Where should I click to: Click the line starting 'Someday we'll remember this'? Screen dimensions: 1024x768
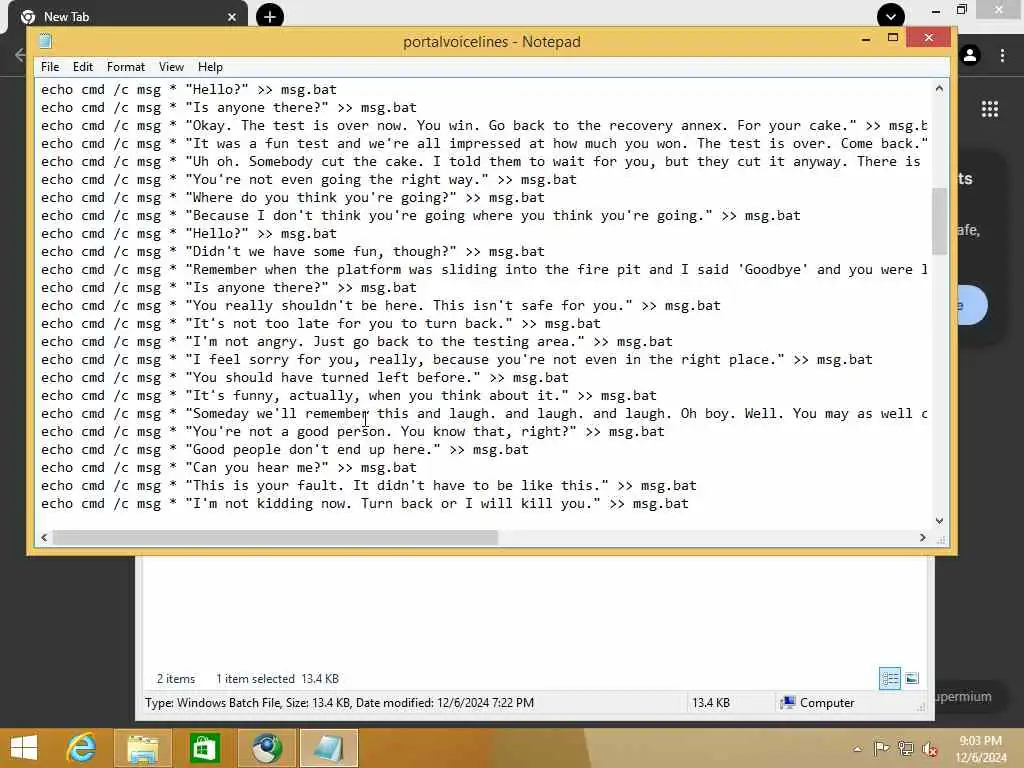coord(484,413)
